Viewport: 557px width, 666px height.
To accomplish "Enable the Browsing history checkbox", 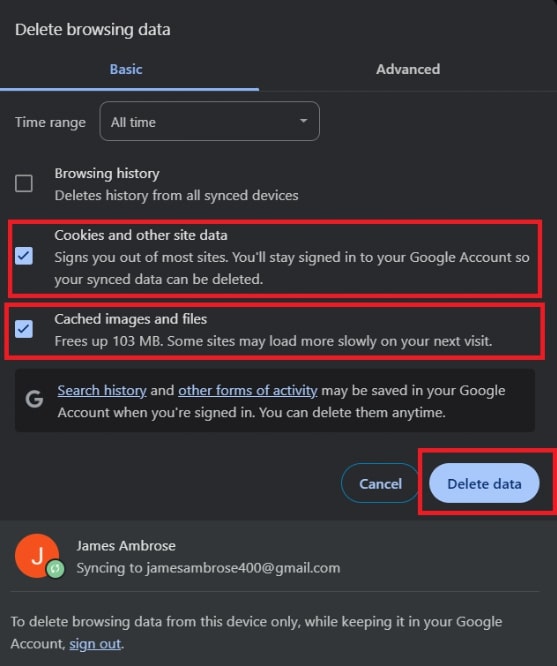I will click(24, 183).
